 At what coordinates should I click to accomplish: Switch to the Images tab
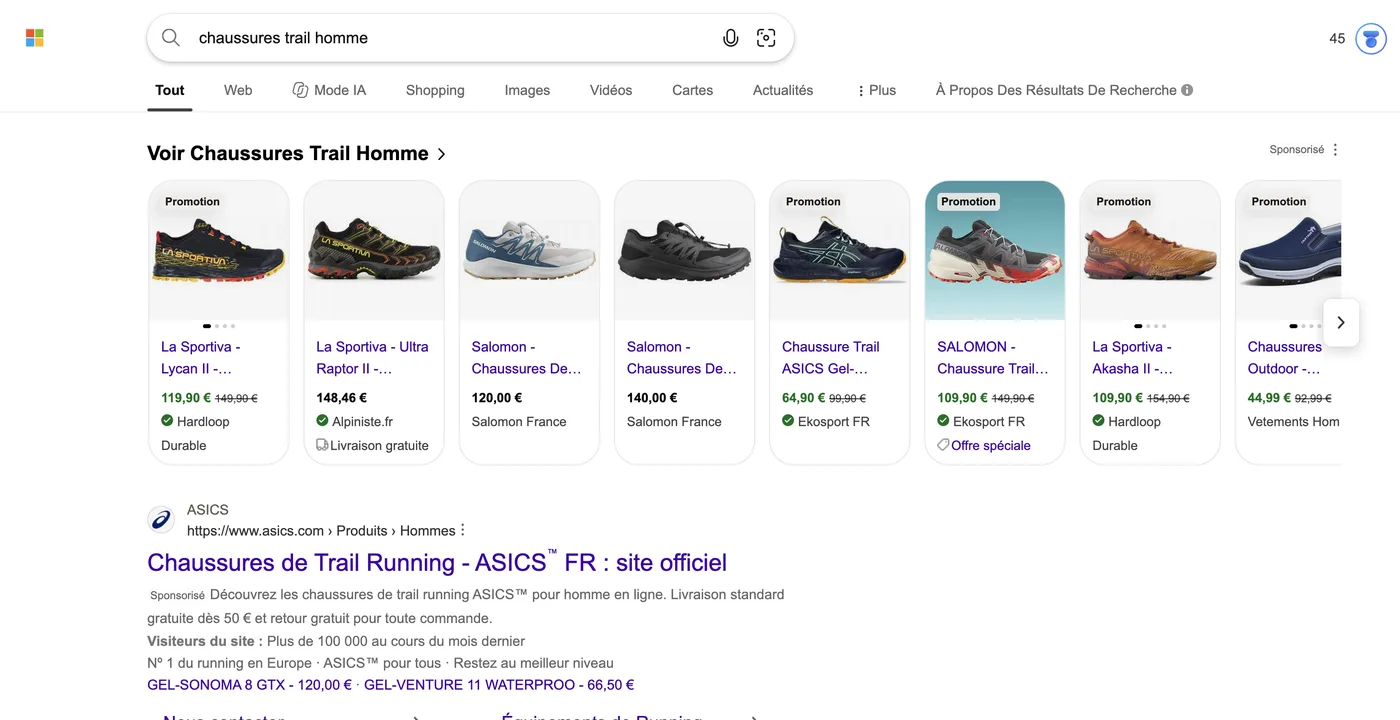pos(527,90)
